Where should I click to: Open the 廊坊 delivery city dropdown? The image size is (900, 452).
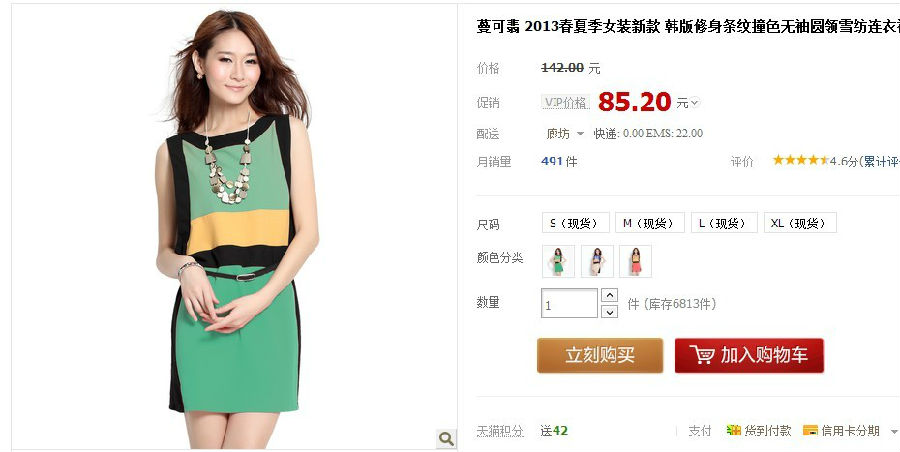click(x=564, y=133)
